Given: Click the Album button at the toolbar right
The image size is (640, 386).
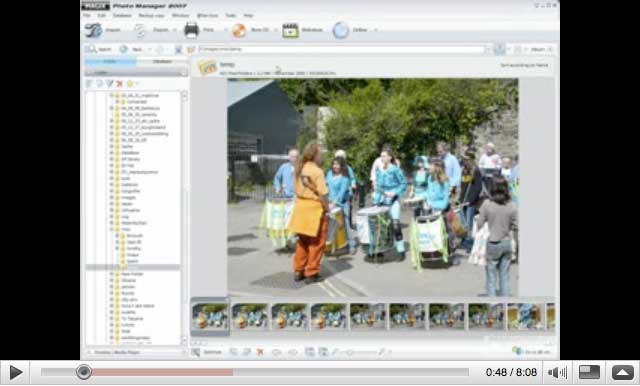Looking at the screenshot, I should tap(537, 49).
